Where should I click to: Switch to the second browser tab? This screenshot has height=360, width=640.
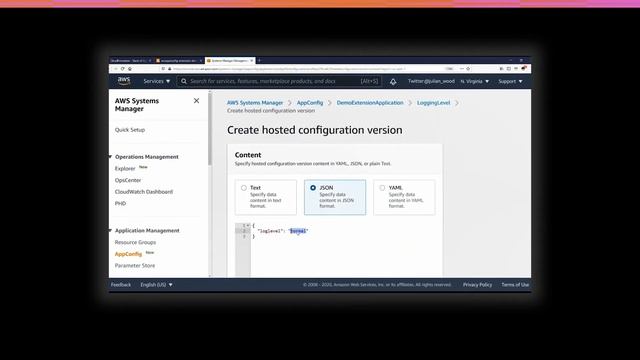point(179,60)
